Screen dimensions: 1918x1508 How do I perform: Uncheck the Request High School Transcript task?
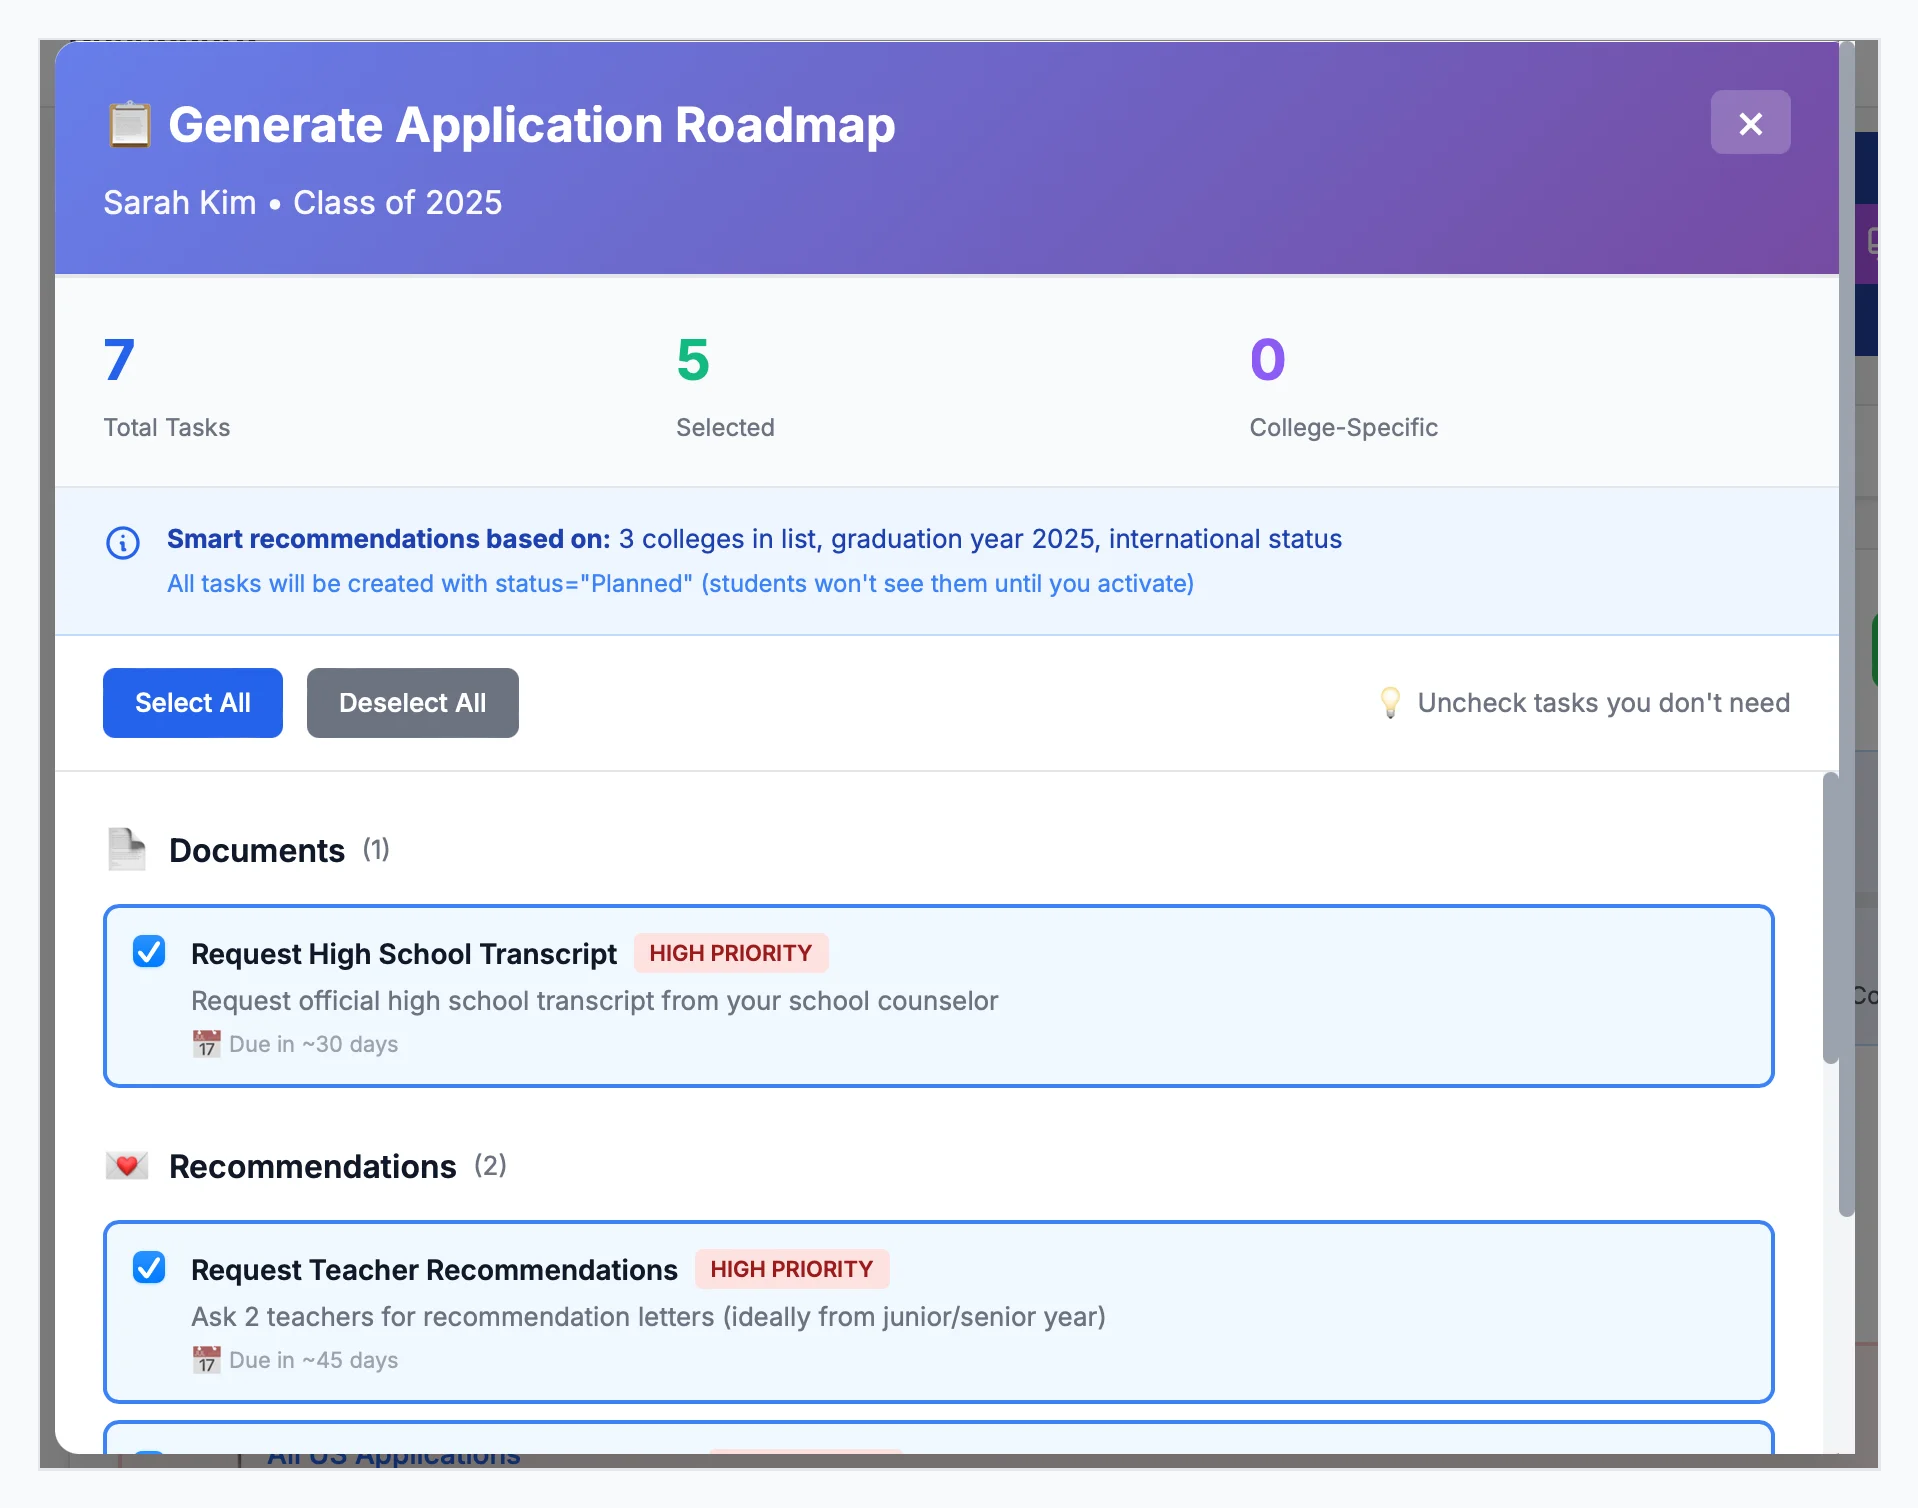pos(149,951)
